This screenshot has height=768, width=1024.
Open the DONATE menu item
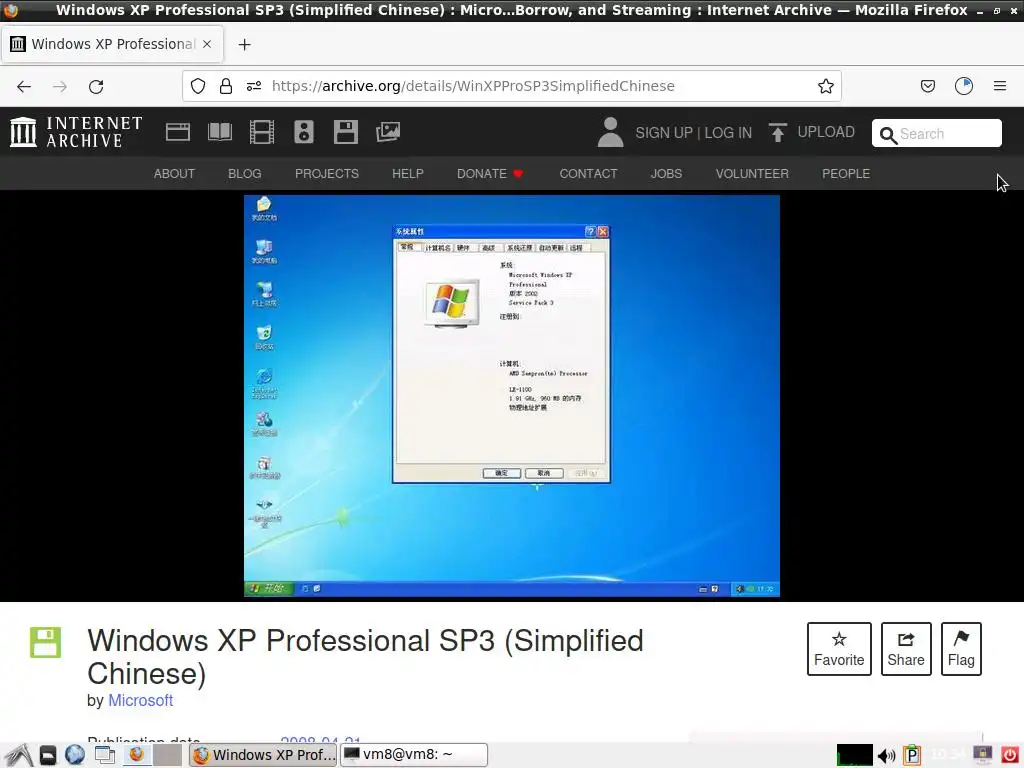(x=490, y=174)
